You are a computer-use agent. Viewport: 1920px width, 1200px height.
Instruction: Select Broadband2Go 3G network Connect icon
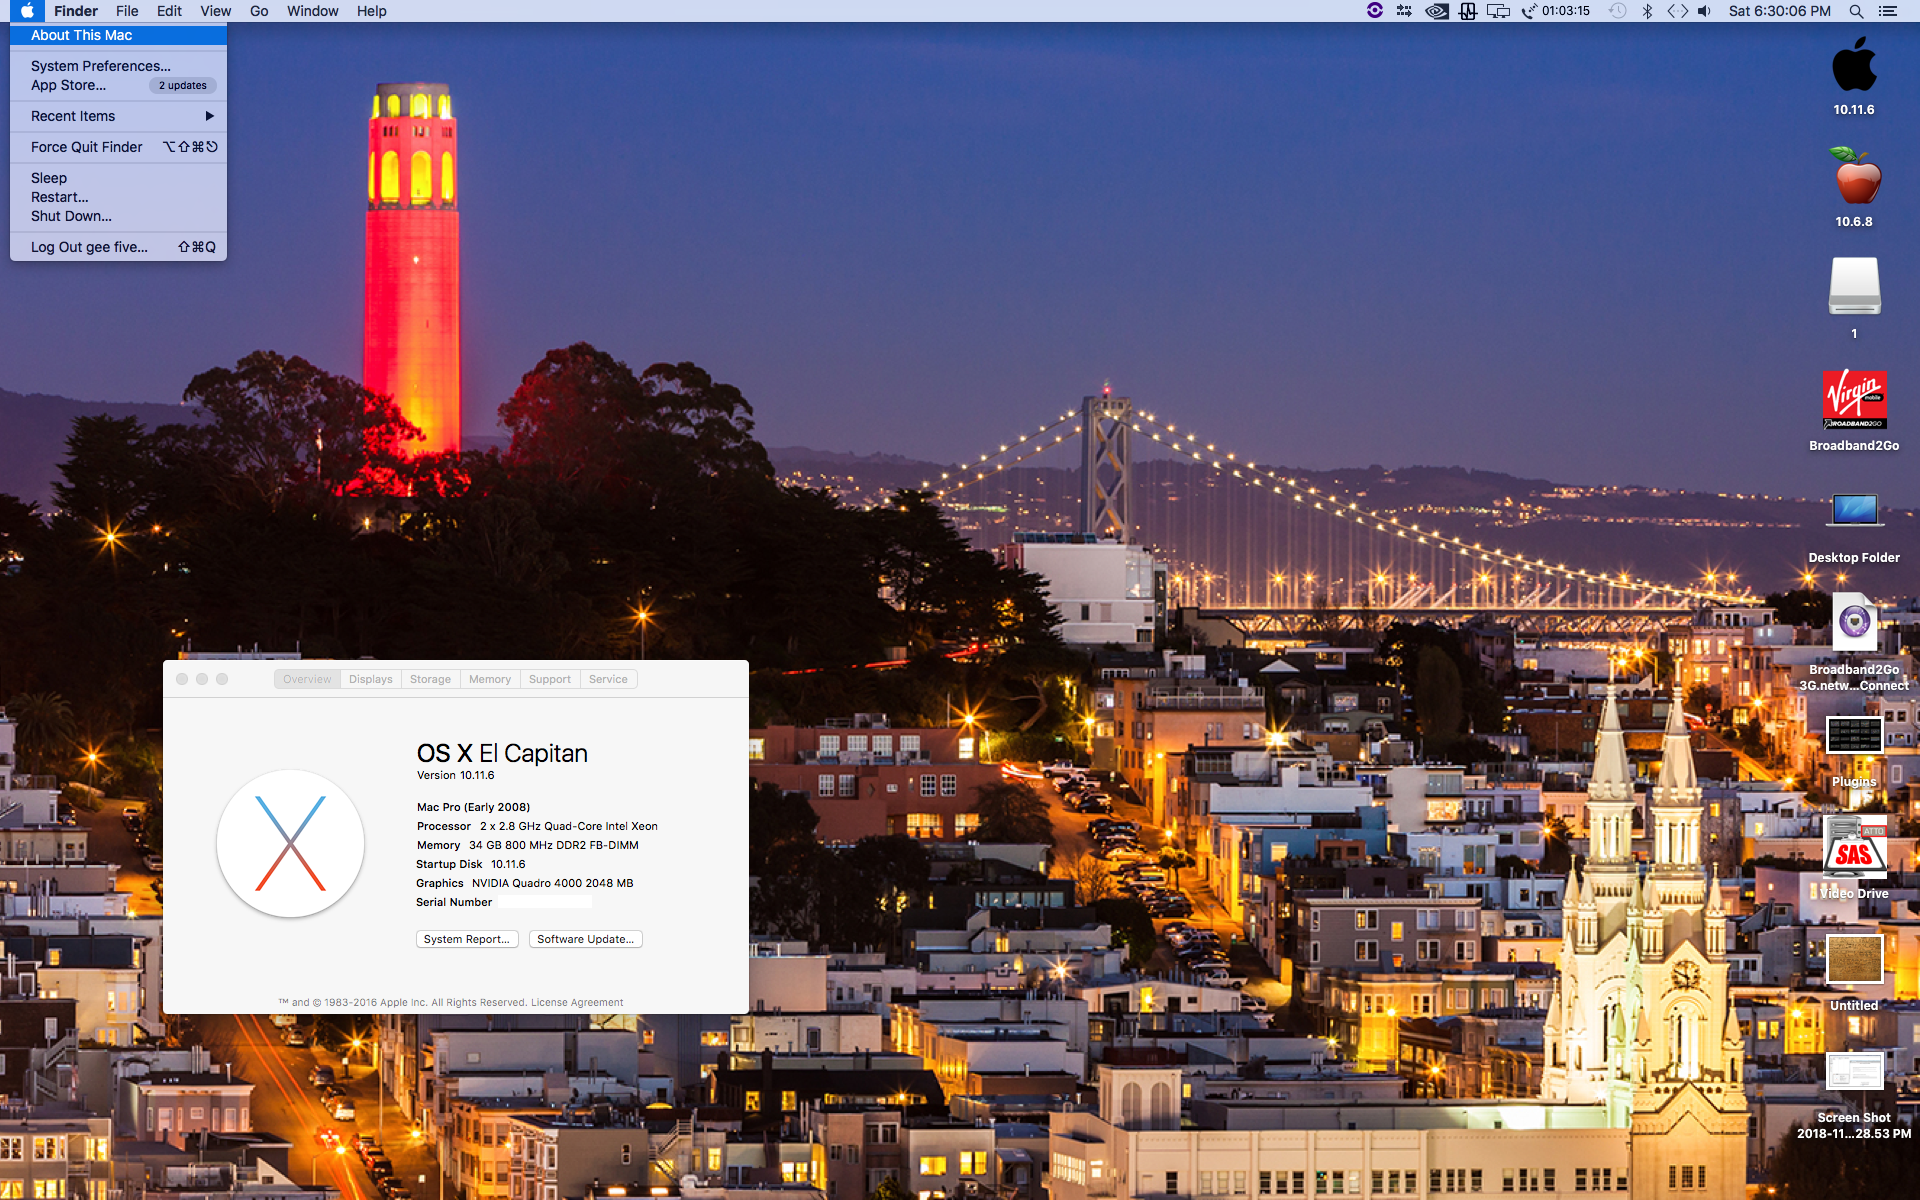[1855, 622]
